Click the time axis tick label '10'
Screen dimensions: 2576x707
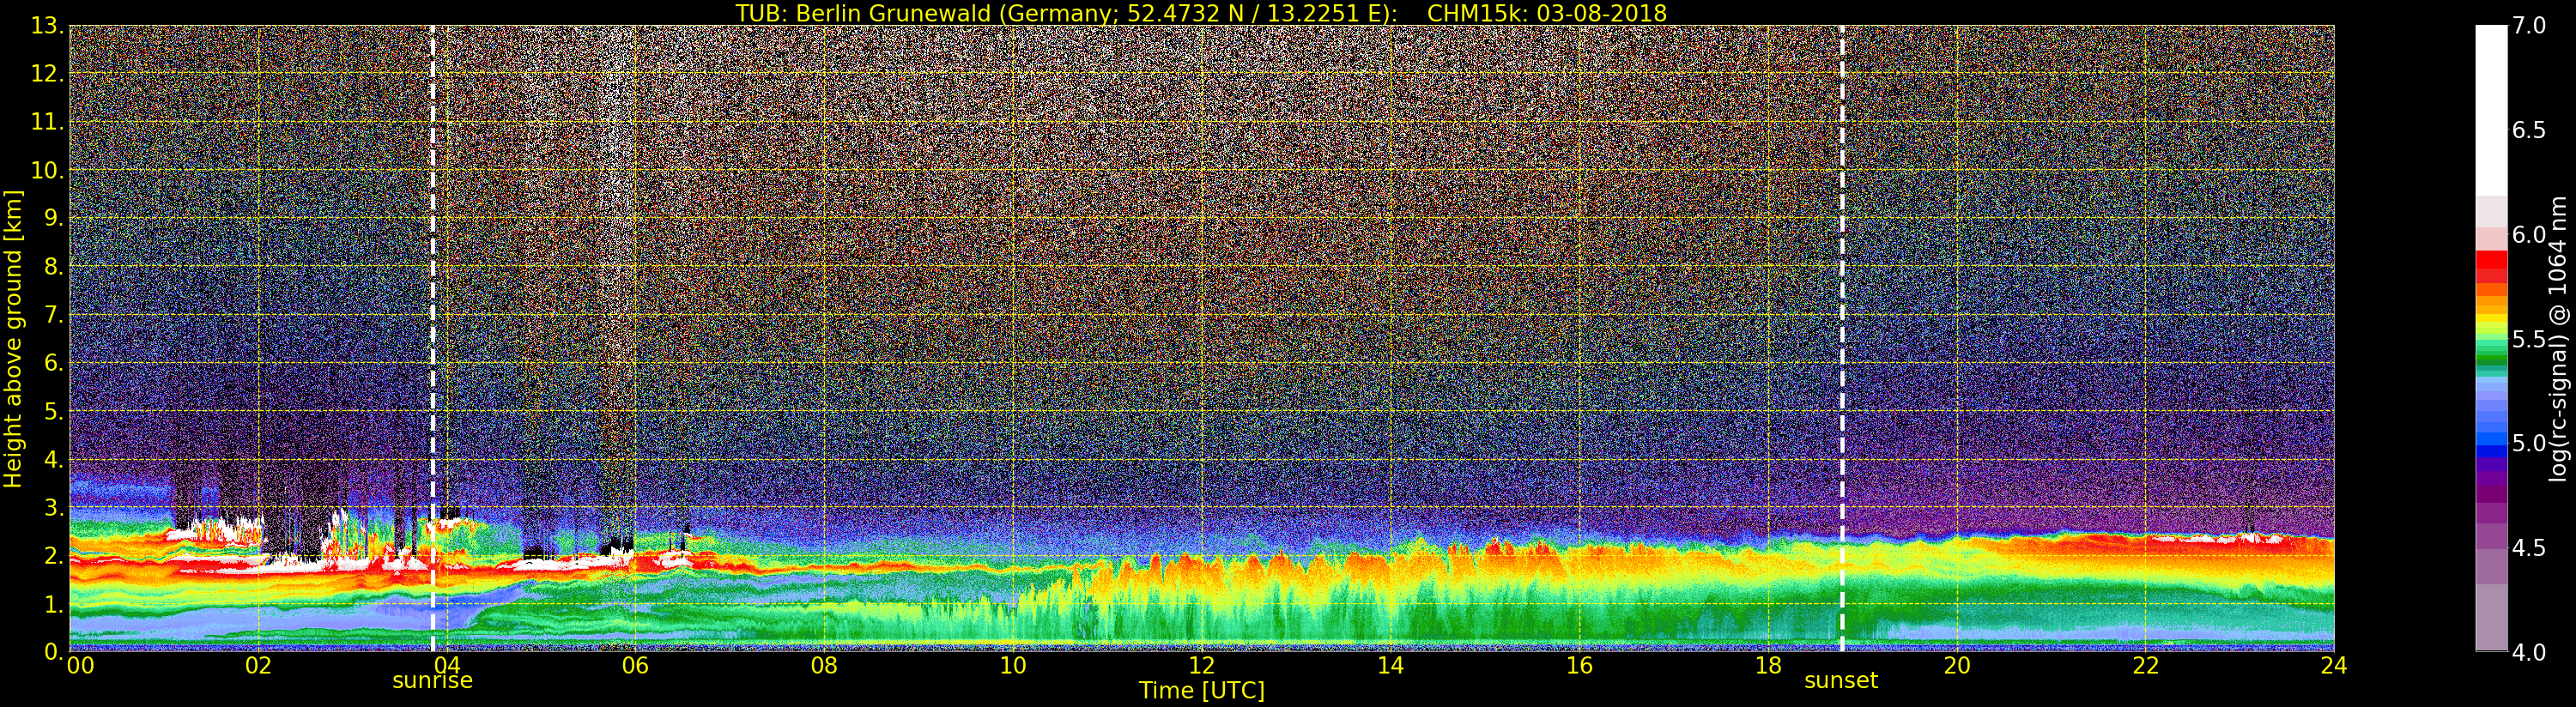[x=1013, y=666]
